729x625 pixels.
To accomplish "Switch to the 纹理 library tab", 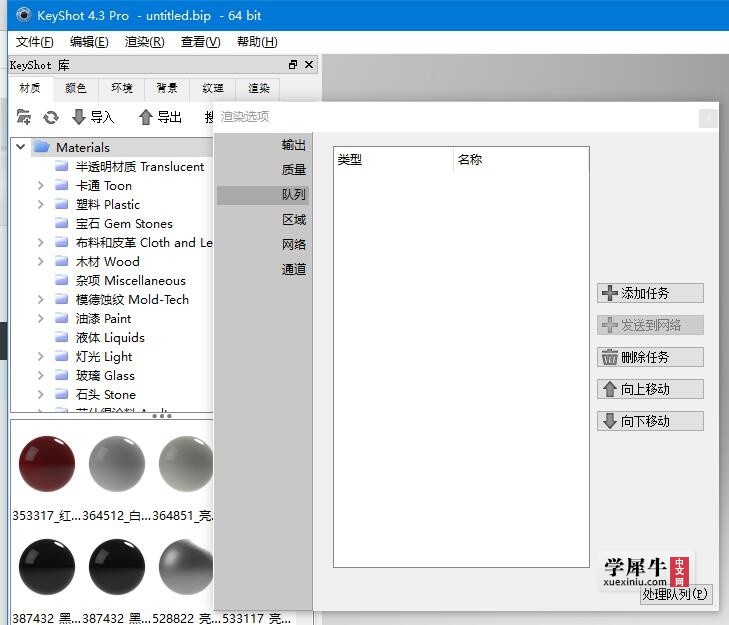I will click(x=213, y=88).
